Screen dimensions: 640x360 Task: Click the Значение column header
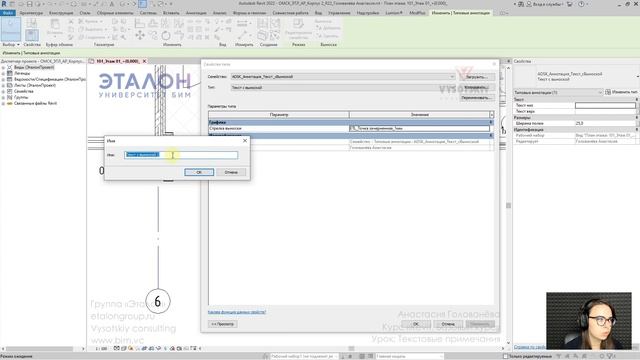(x=419, y=115)
